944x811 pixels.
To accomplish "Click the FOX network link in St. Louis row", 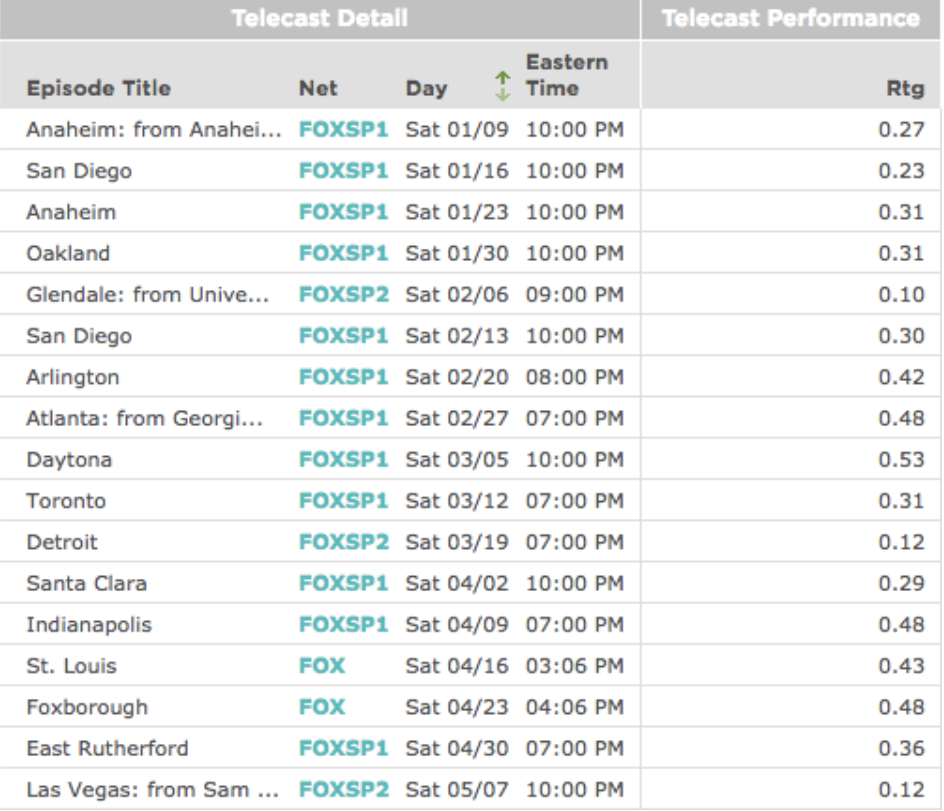I will coord(321,666).
